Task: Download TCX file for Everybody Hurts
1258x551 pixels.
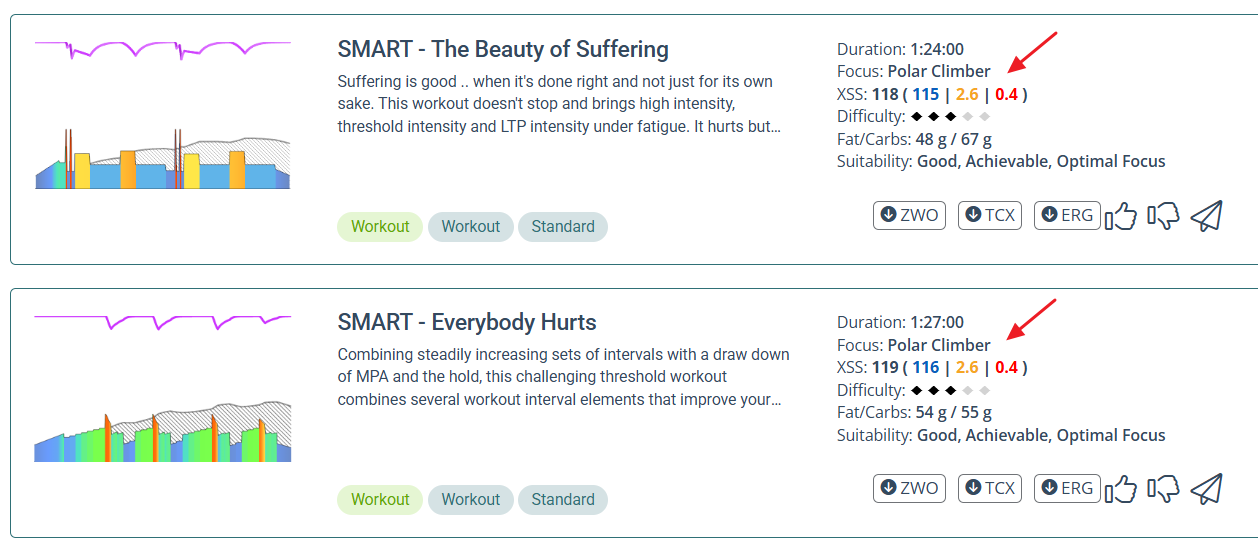Action: tap(989, 488)
